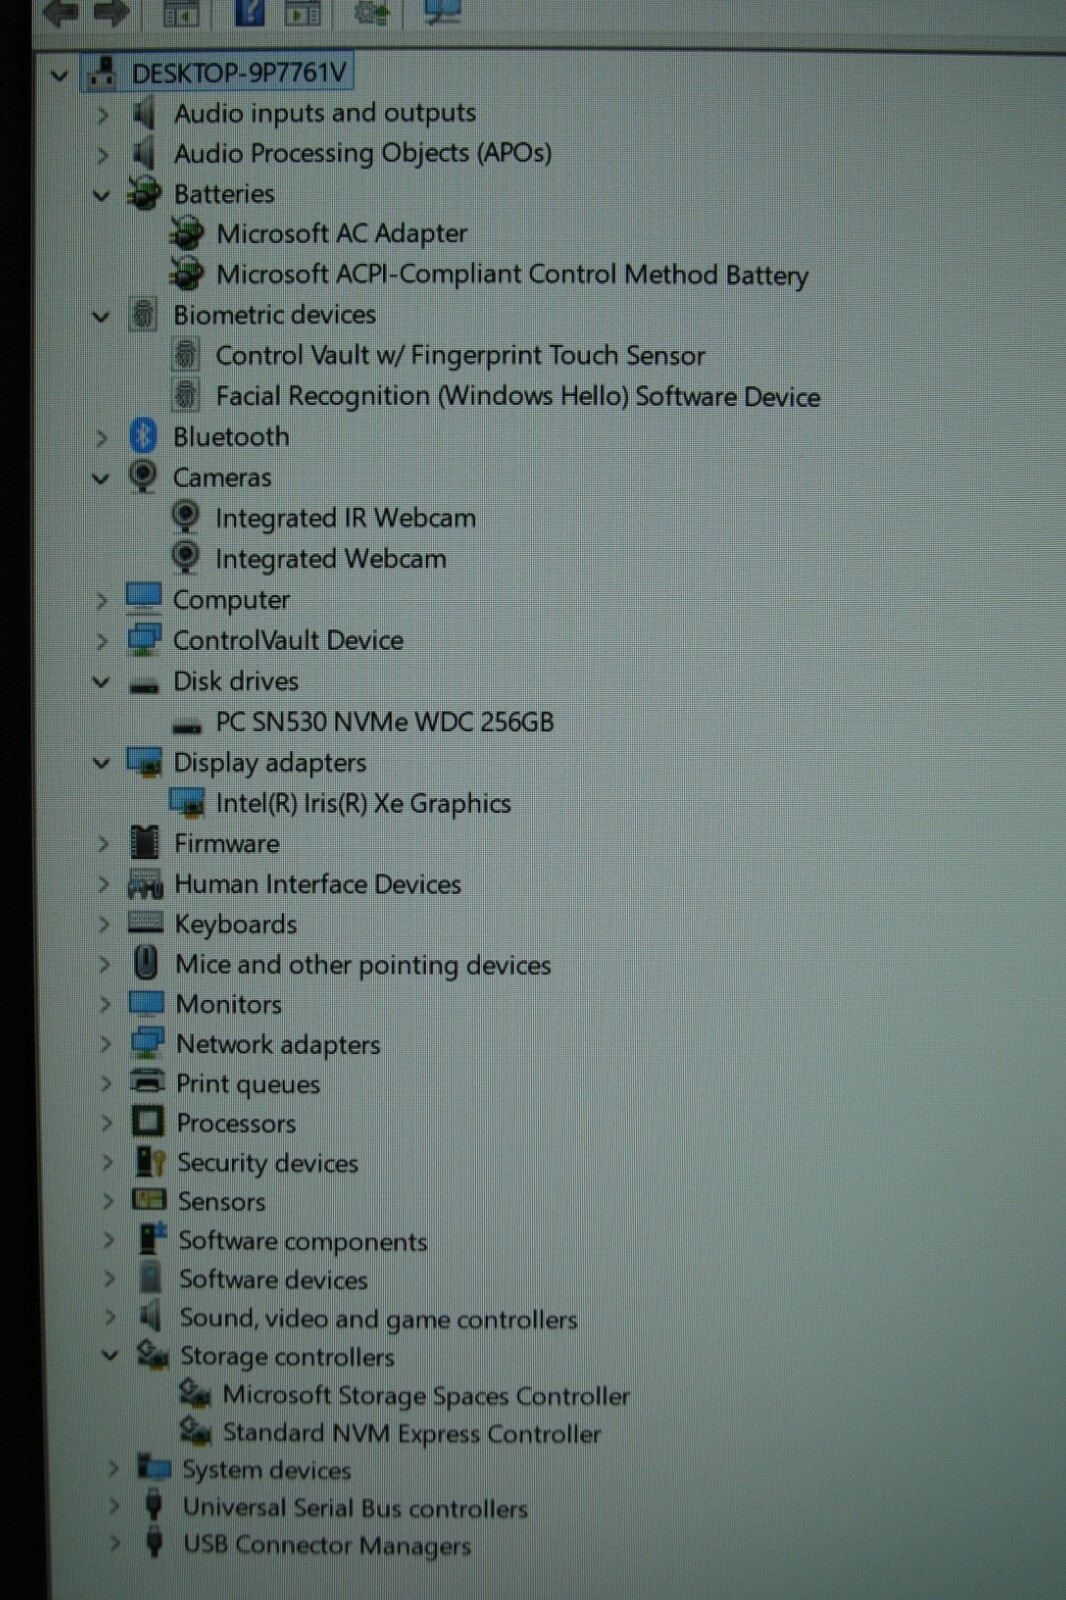Click the Display adapters category icon
Viewport: 1066px width, 1600px height.
coord(144,762)
